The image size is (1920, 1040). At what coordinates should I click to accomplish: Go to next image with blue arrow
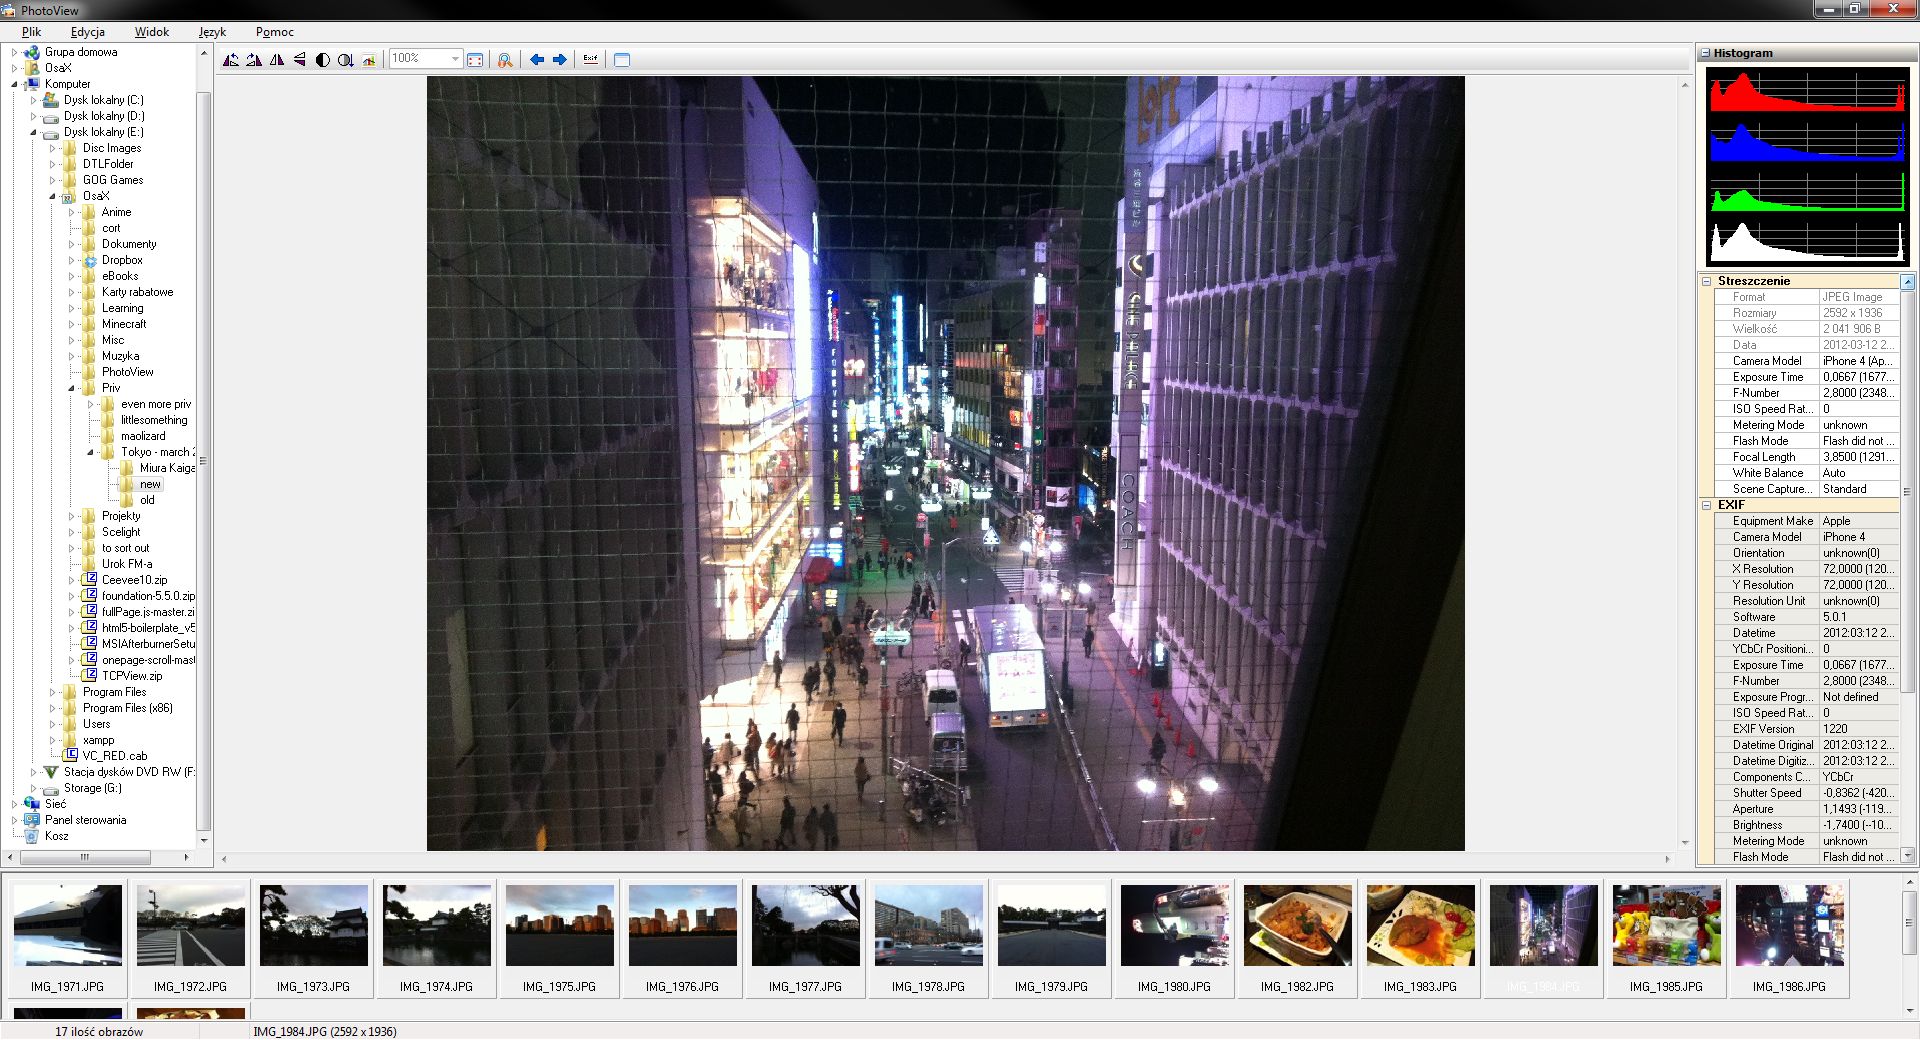coord(559,60)
